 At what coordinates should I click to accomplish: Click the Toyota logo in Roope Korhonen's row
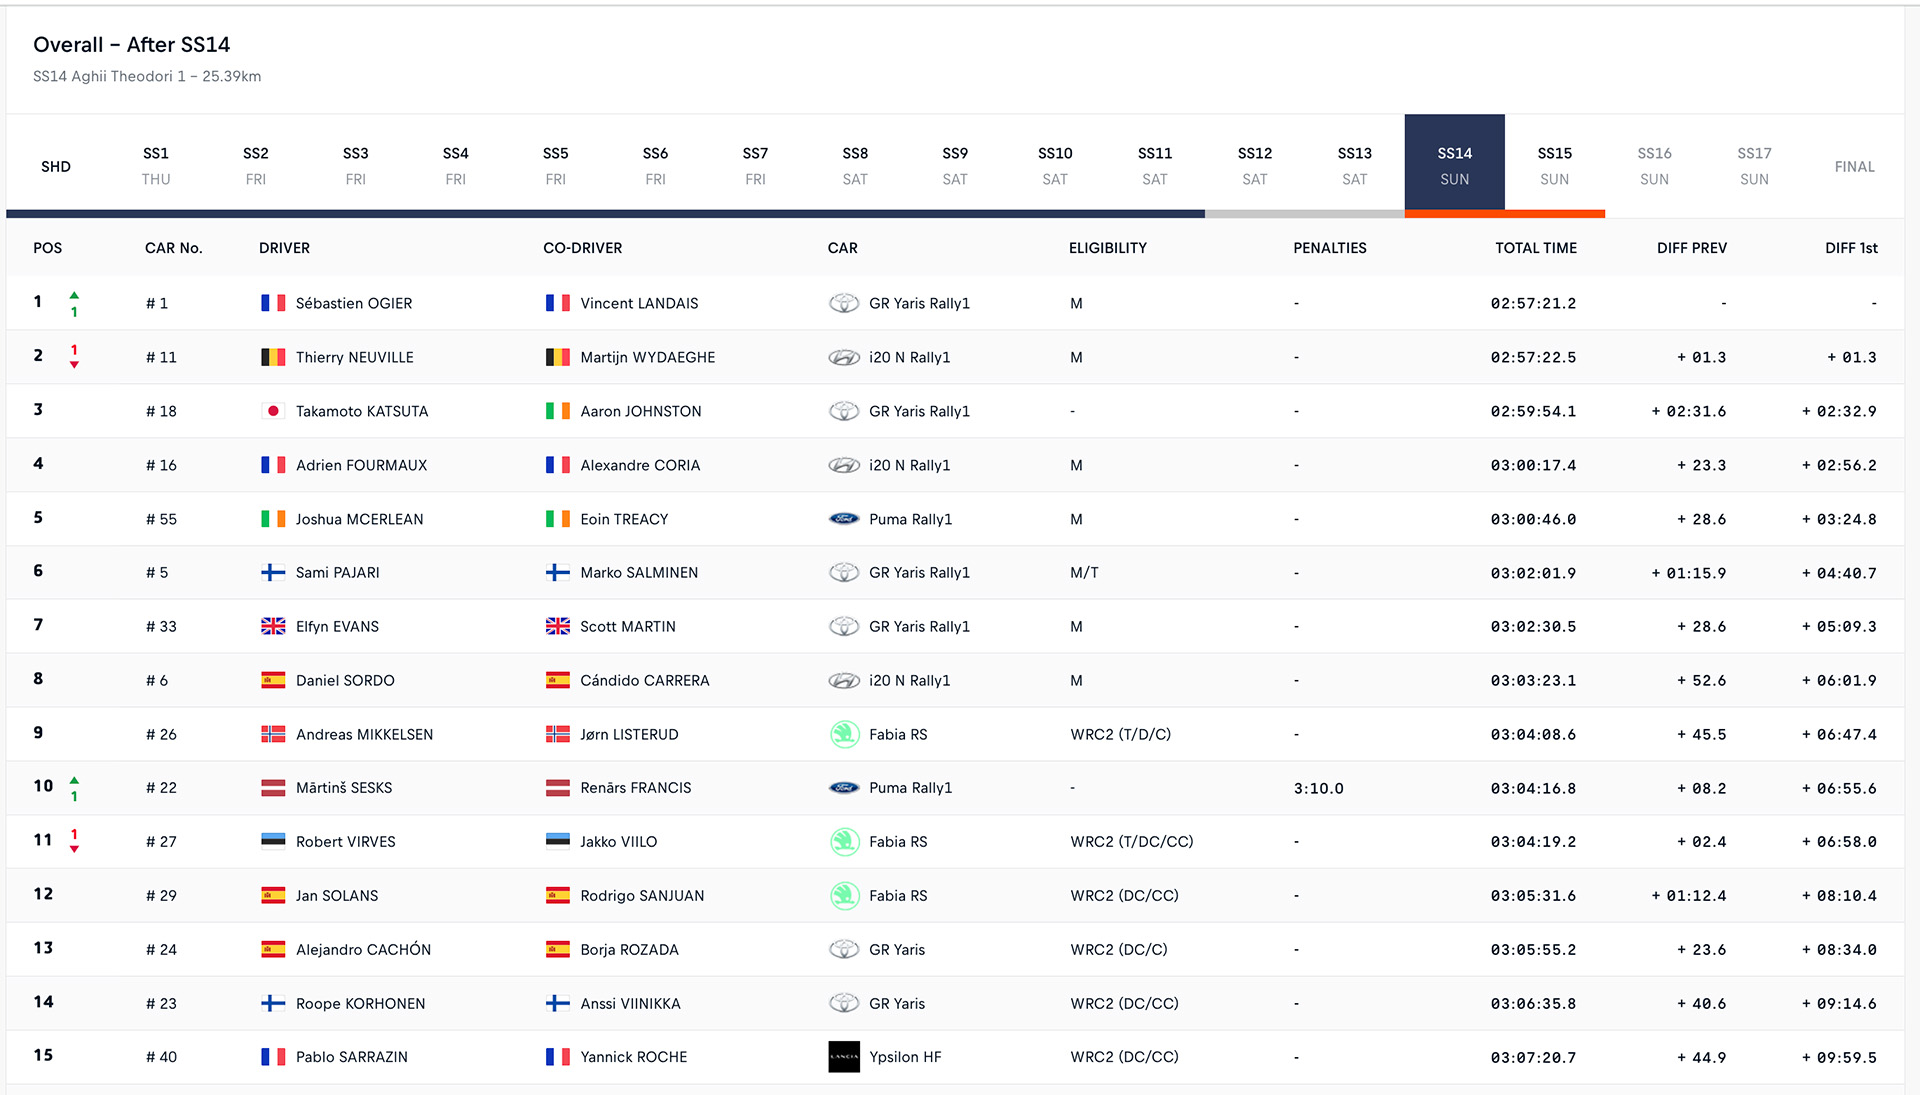pyautogui.click(x=844, y=1003)
